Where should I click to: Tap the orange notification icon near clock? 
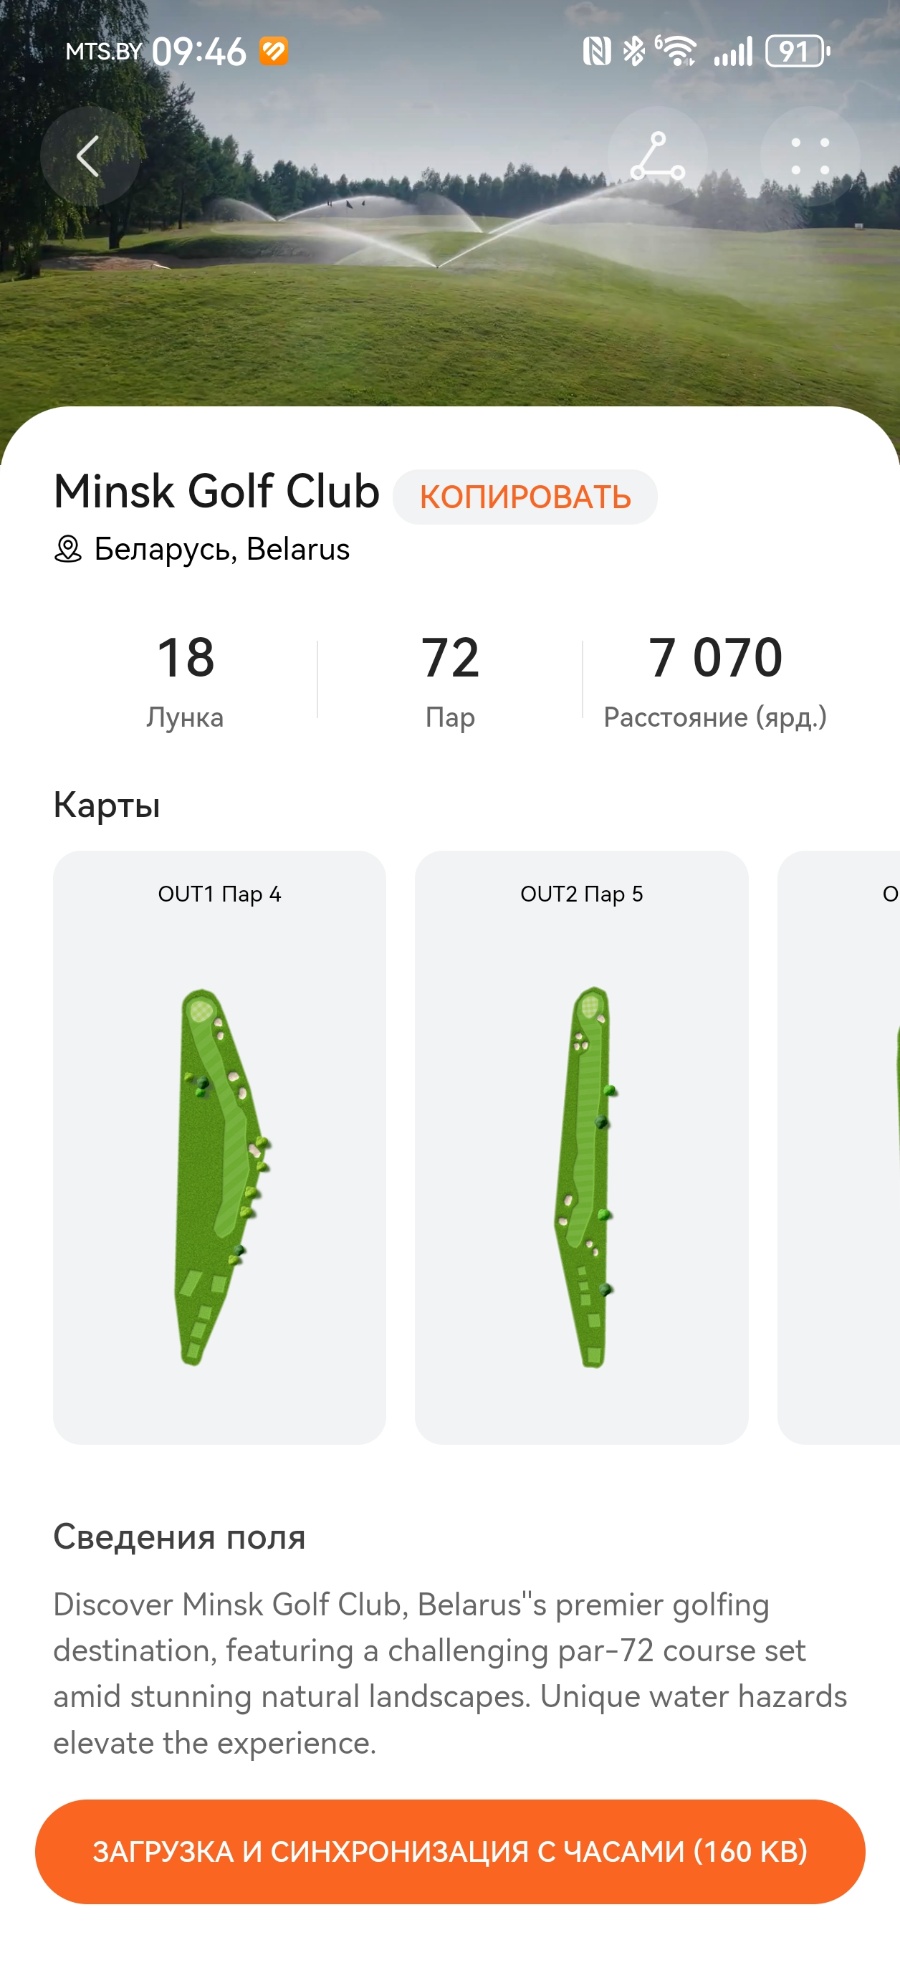click(274, 51)
